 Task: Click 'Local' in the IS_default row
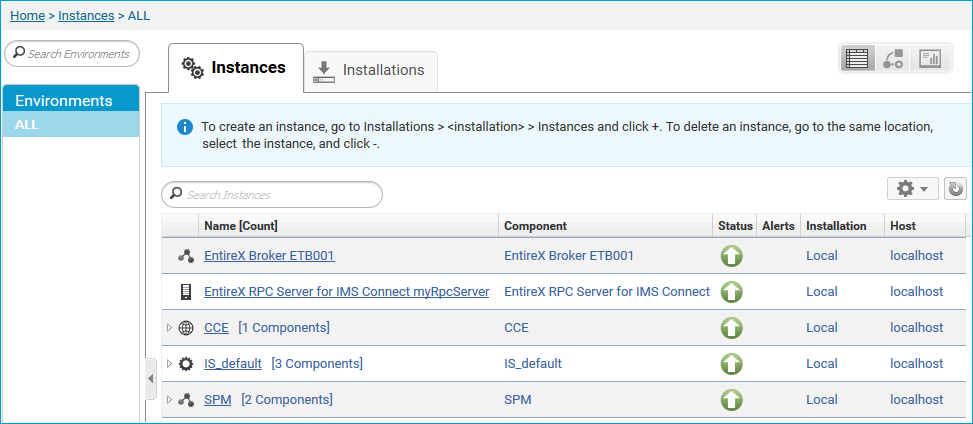pyautogui.click(x=822, y=364)
